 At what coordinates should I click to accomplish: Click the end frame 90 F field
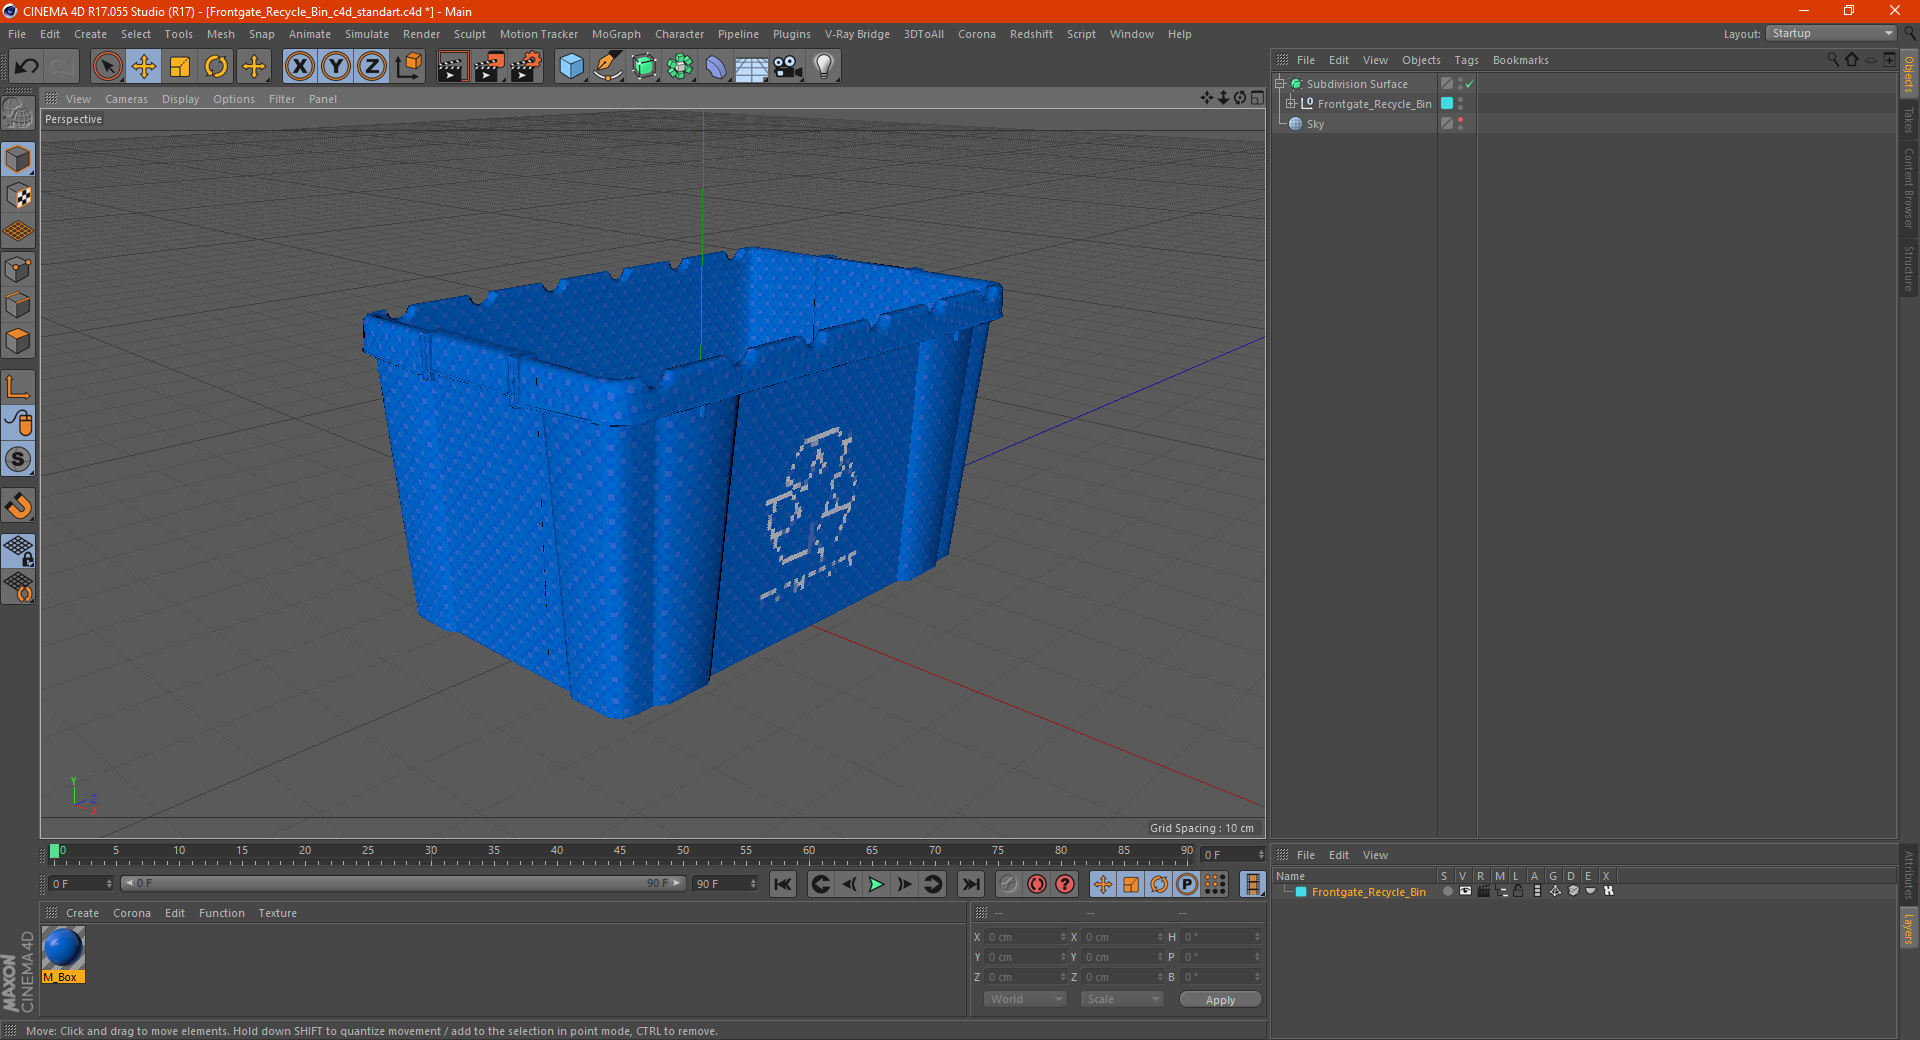726,884
